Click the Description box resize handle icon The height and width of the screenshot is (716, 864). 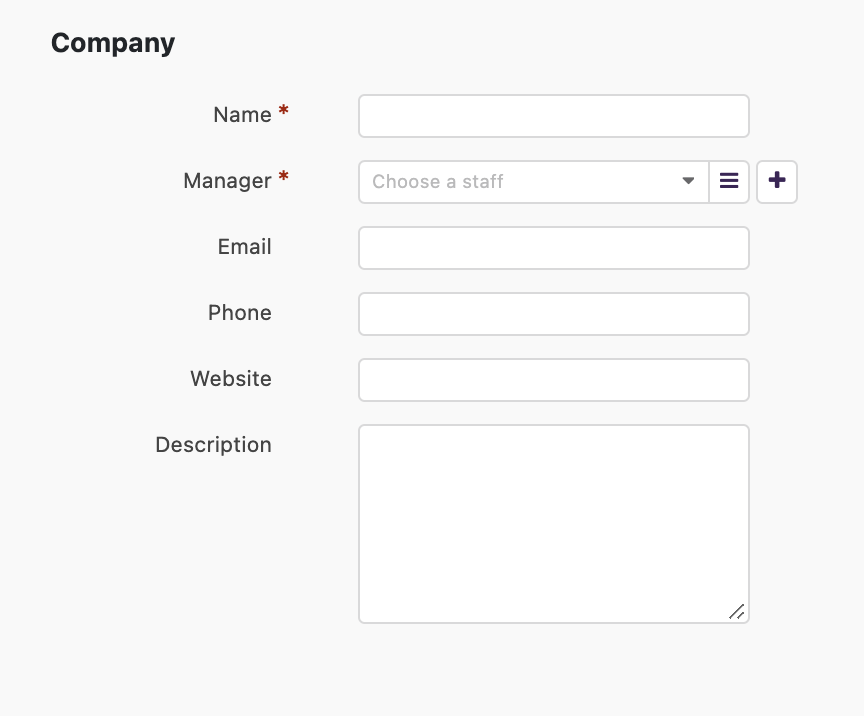click(737, 611)
